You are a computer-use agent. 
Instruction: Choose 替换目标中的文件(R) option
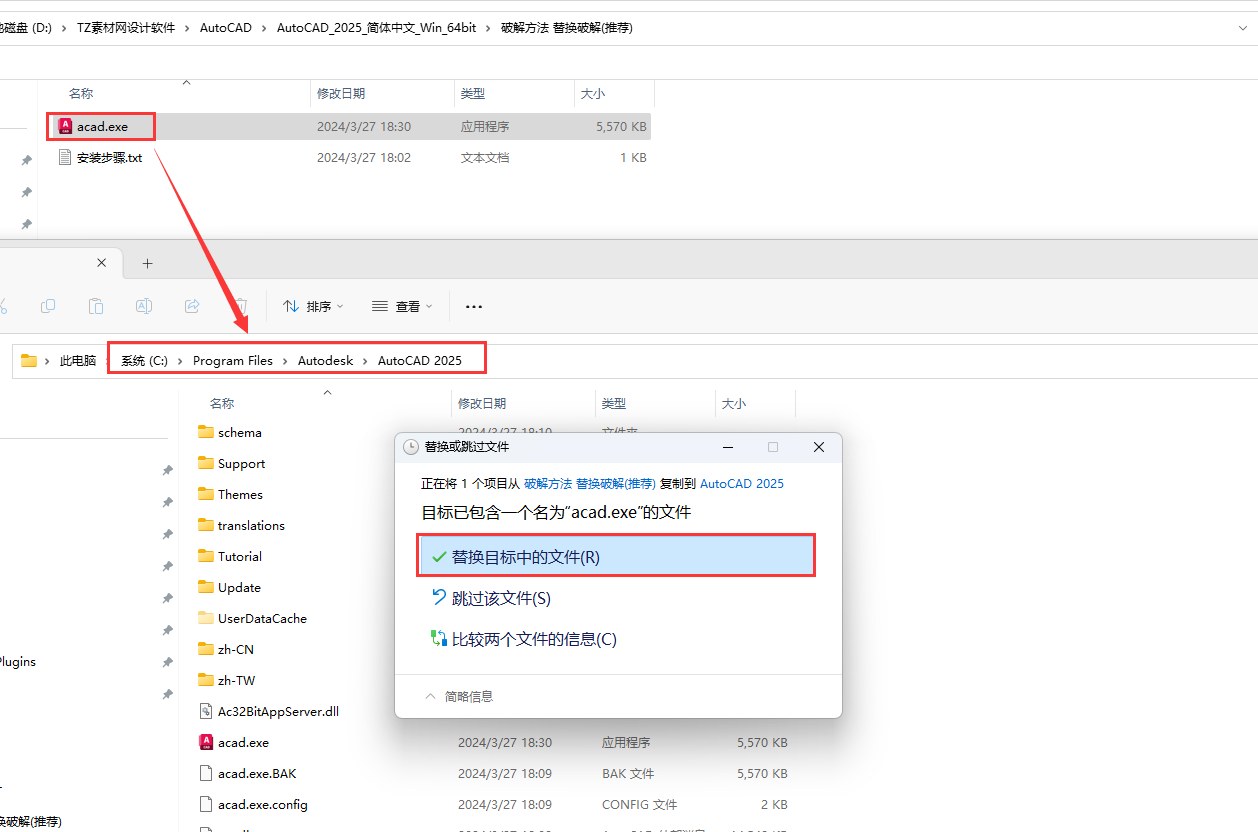617,557
